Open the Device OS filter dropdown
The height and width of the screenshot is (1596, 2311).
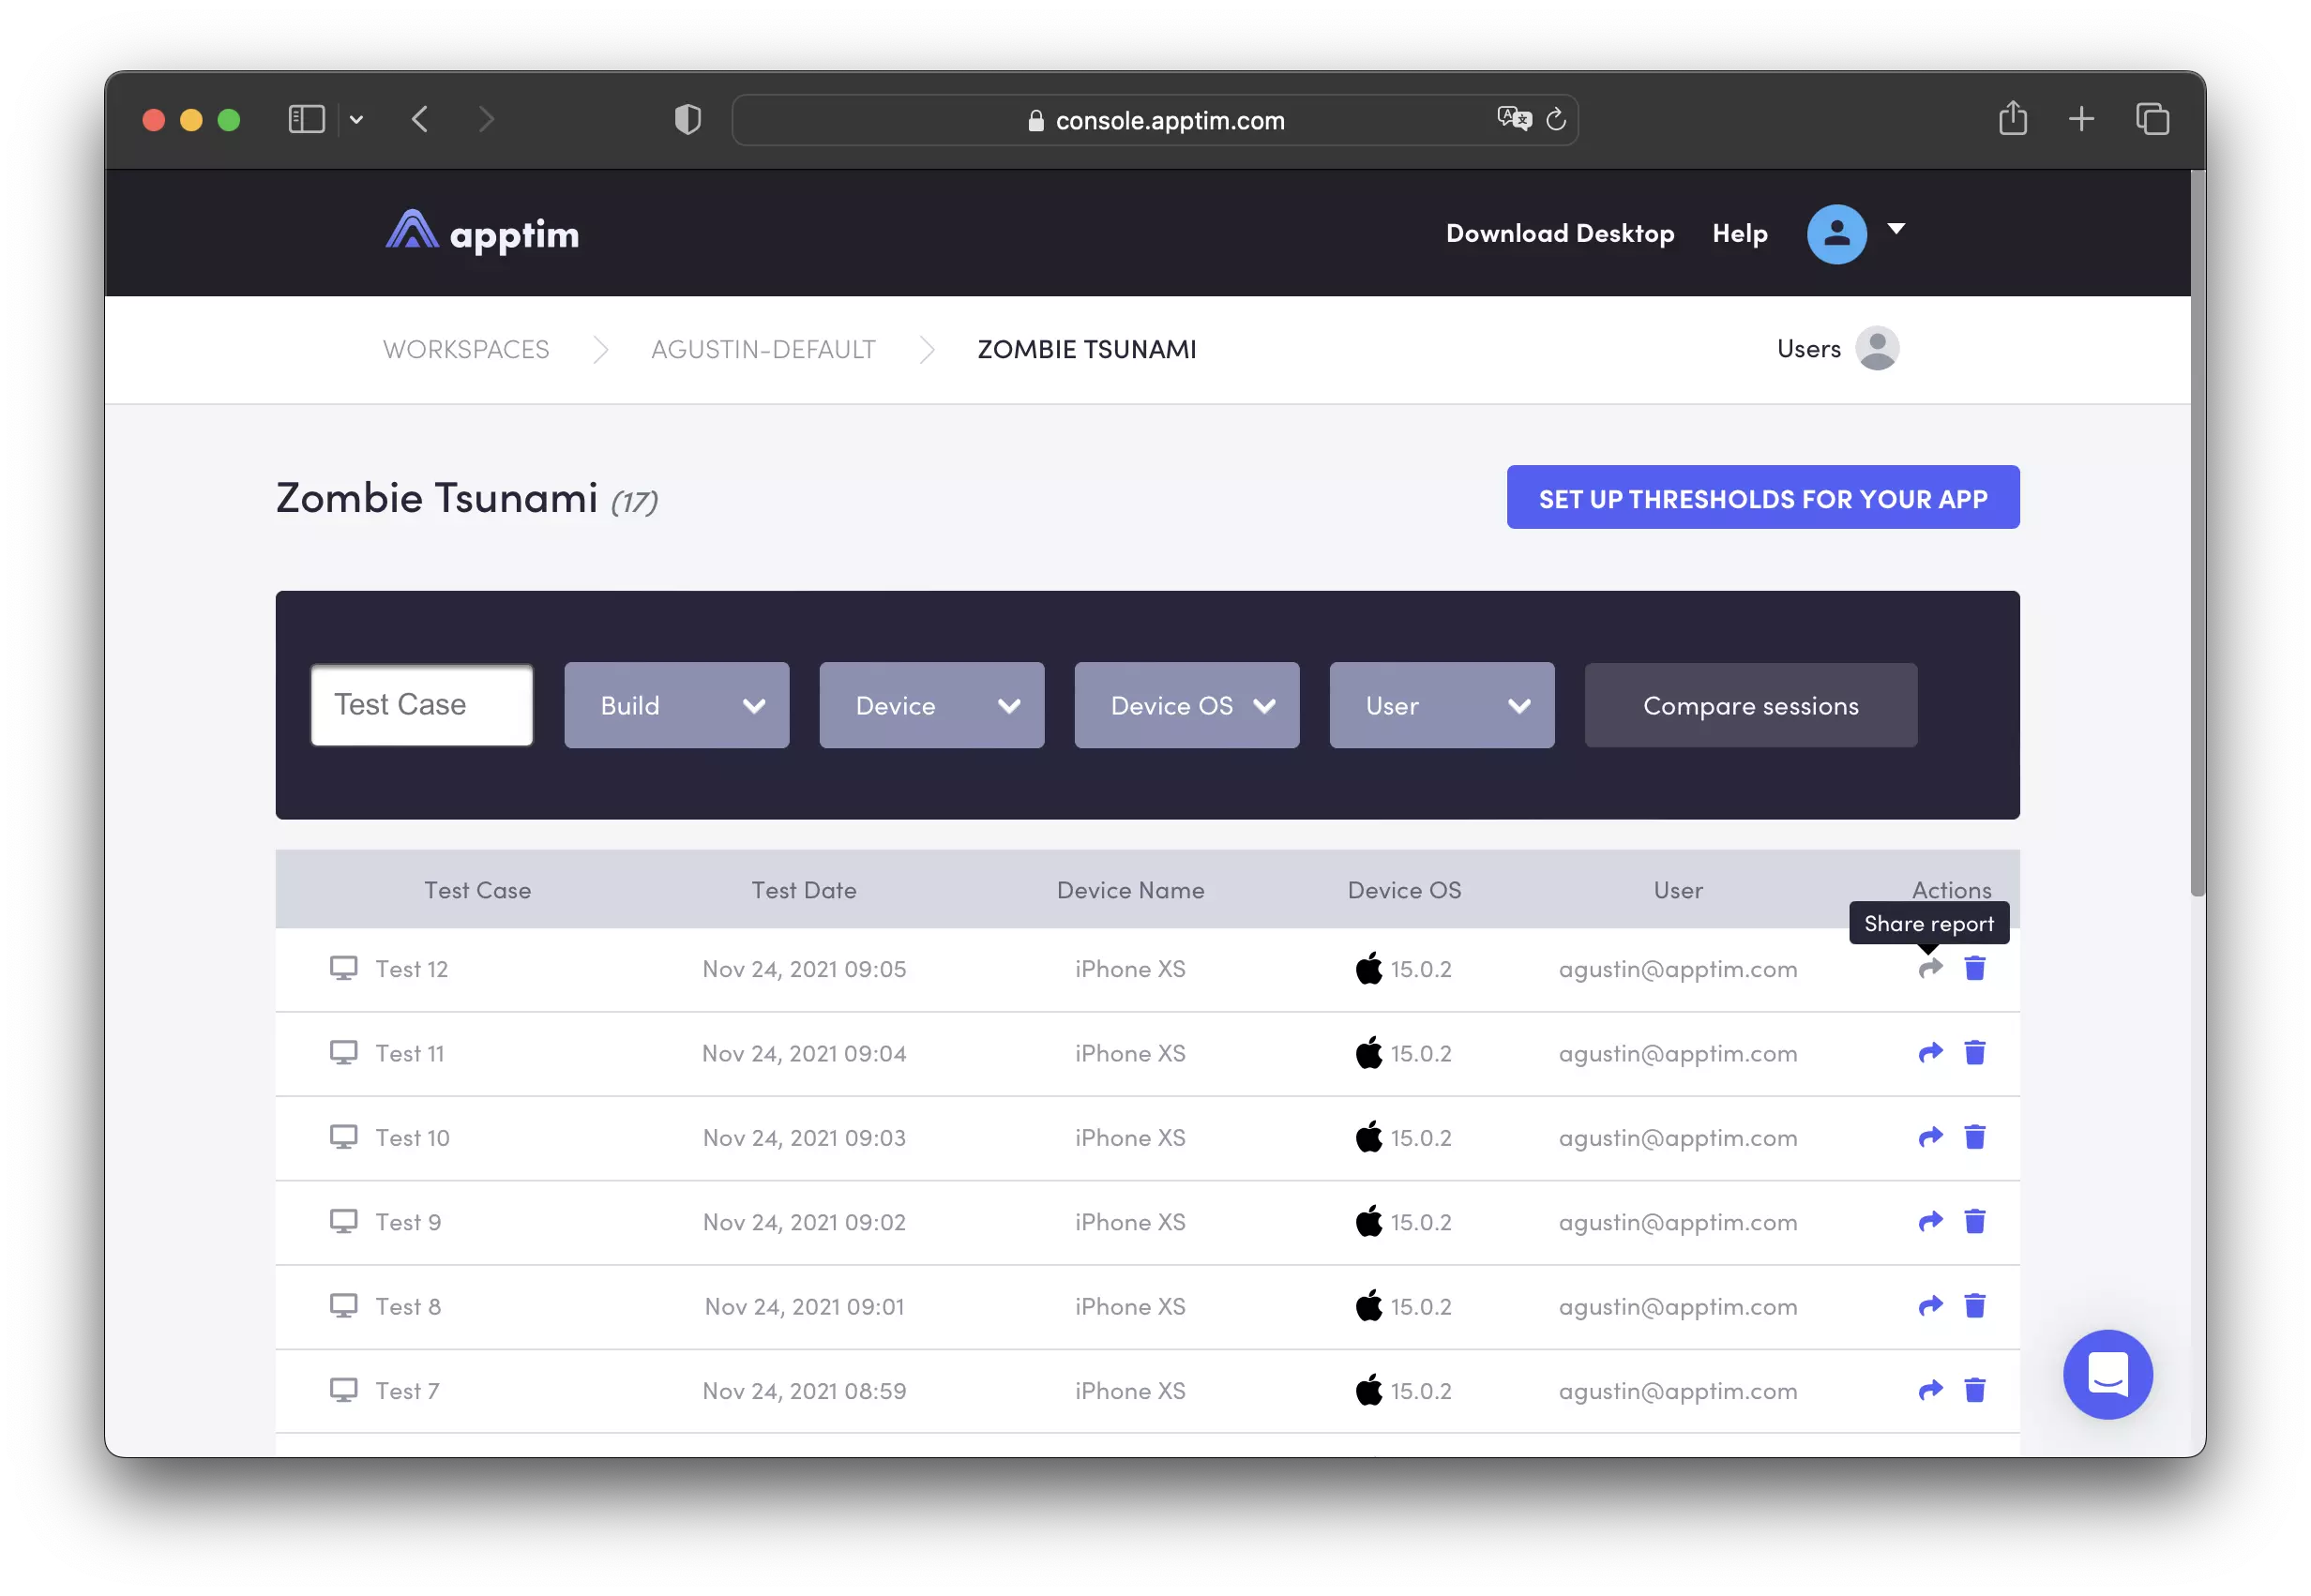[x=1186, y=705]
